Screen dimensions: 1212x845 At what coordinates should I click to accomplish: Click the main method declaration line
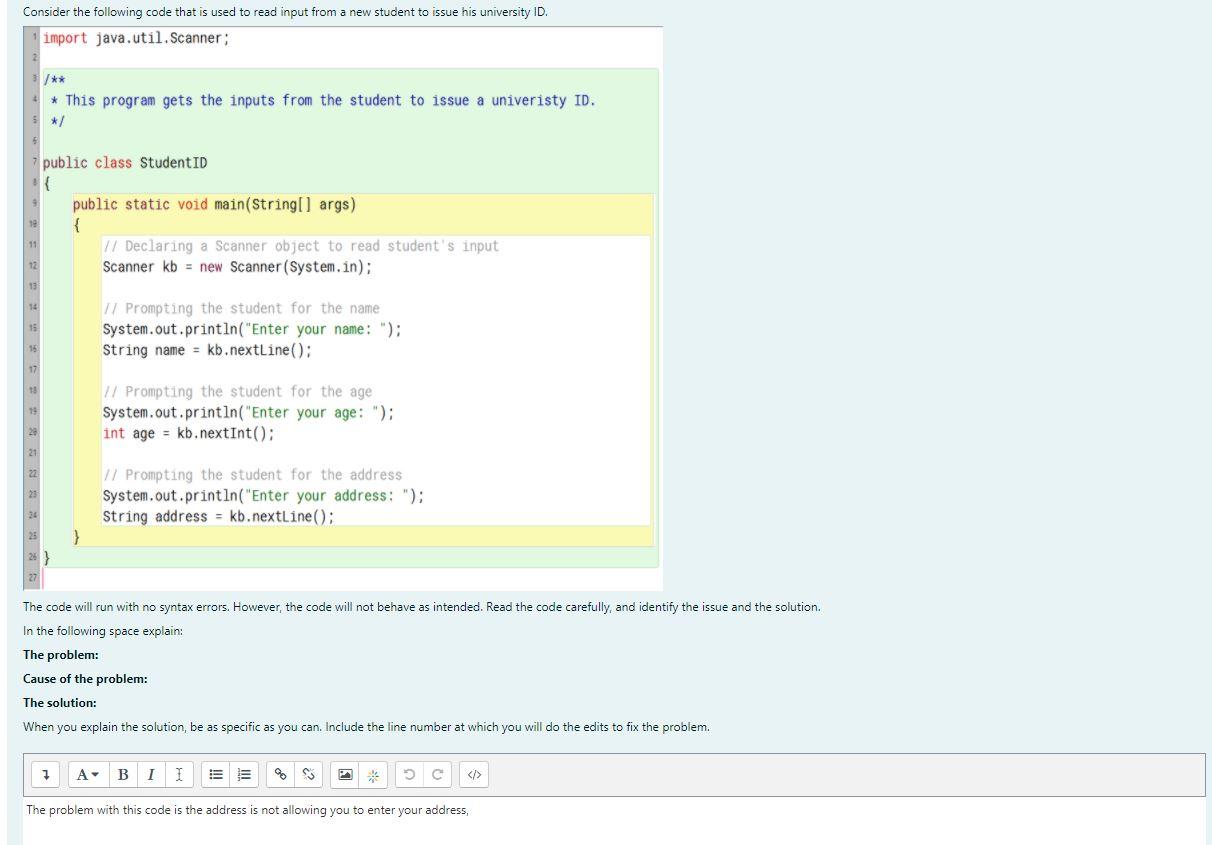(214, 205)
